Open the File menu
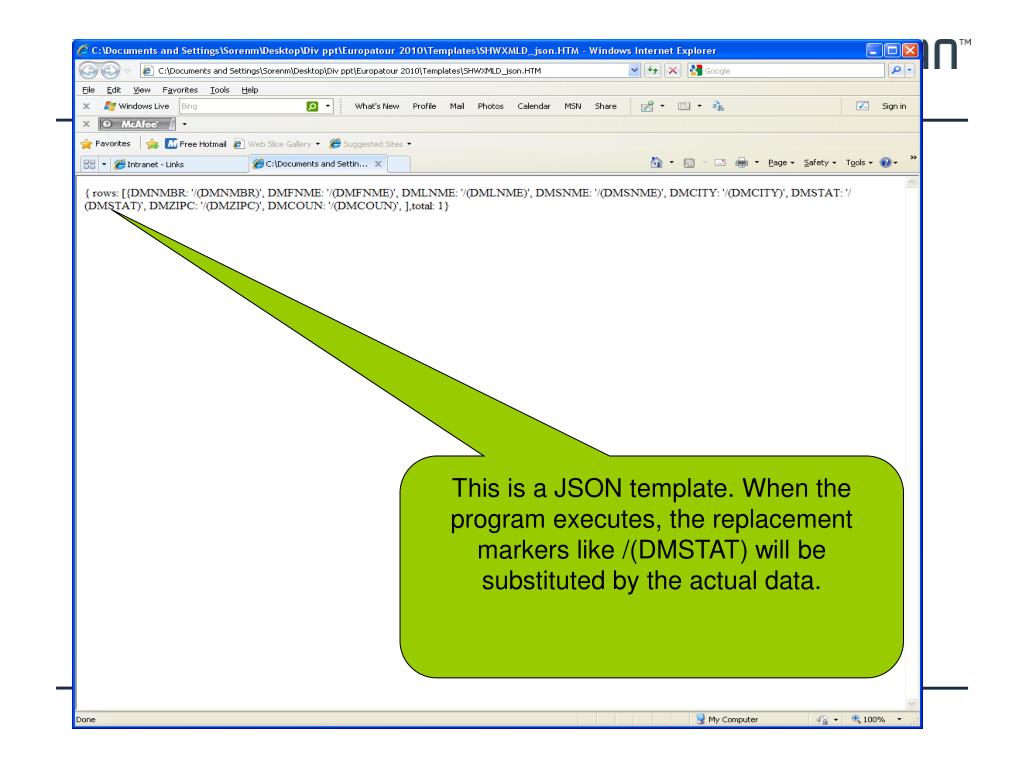Image resolution: width=1024 pixels, height=768 pixels. (88, 90)
